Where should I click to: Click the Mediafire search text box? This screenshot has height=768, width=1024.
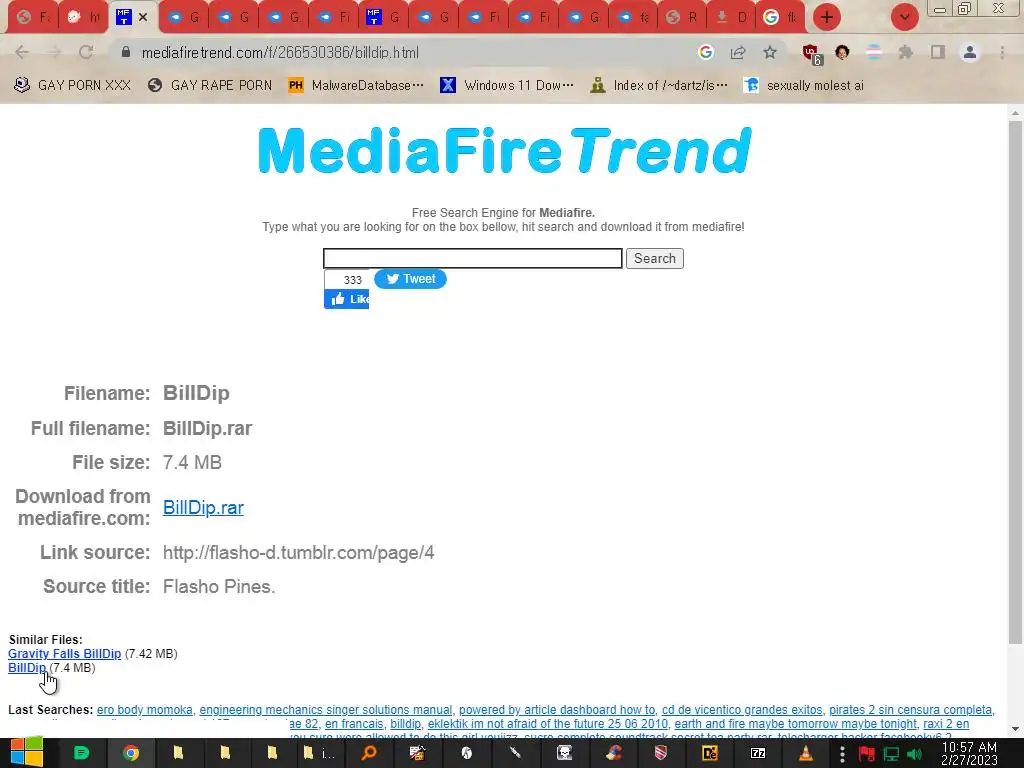472,258
